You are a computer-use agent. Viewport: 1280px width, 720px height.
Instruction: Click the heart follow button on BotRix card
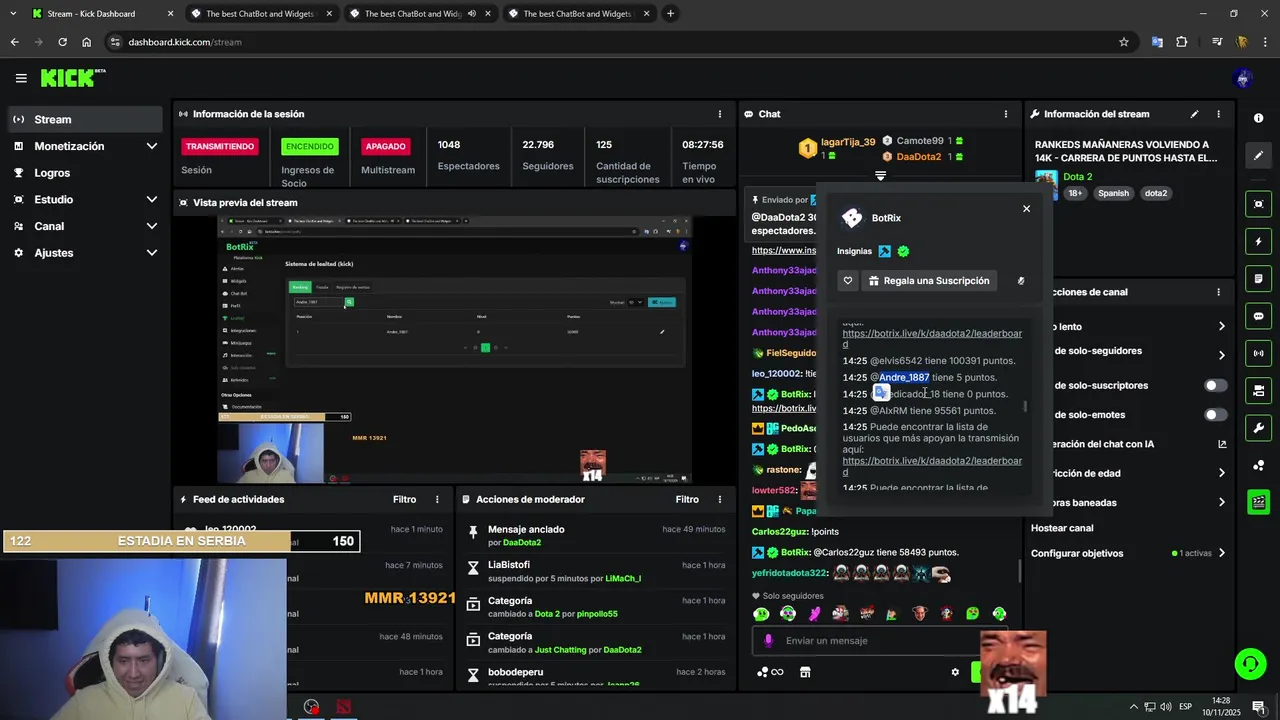click(848, 281)
